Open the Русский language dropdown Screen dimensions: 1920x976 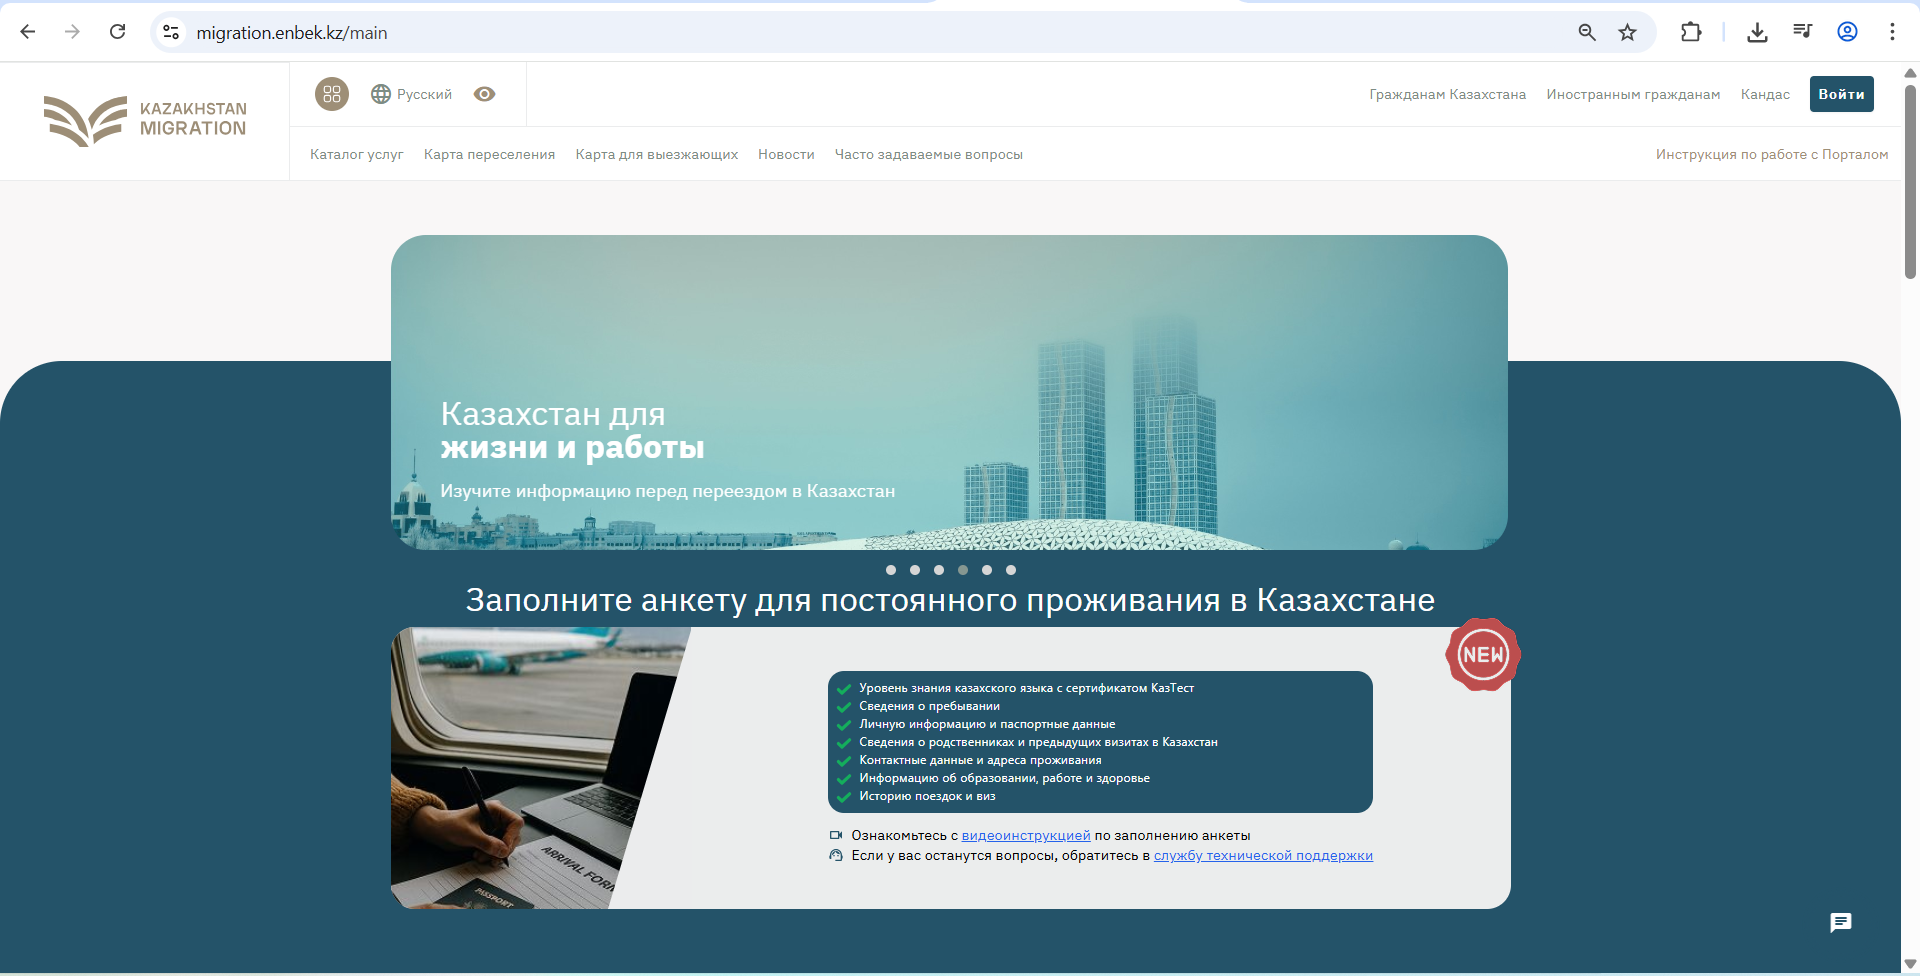pyautogui.click(x=412, y=94)
